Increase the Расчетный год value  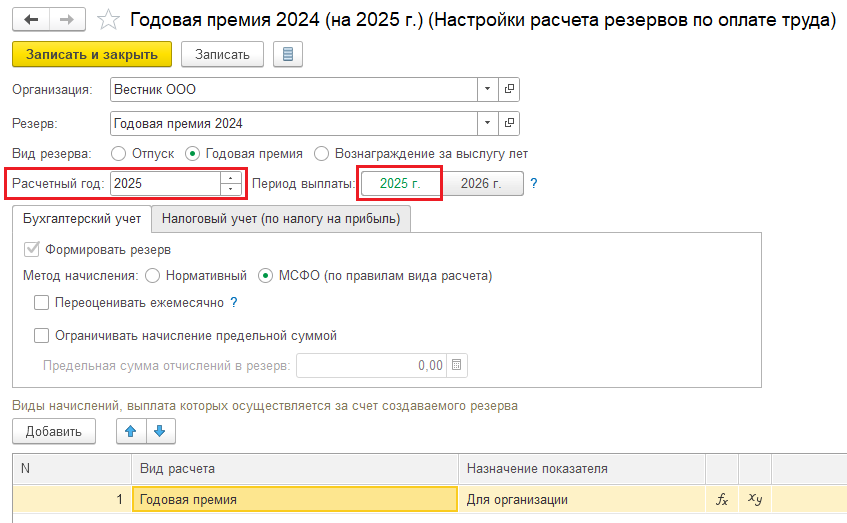click(231, 179)
